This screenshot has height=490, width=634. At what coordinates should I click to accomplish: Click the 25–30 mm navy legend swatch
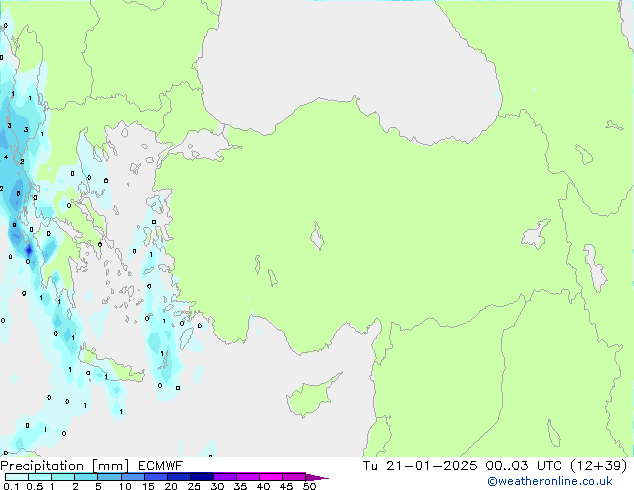[201, 477]
